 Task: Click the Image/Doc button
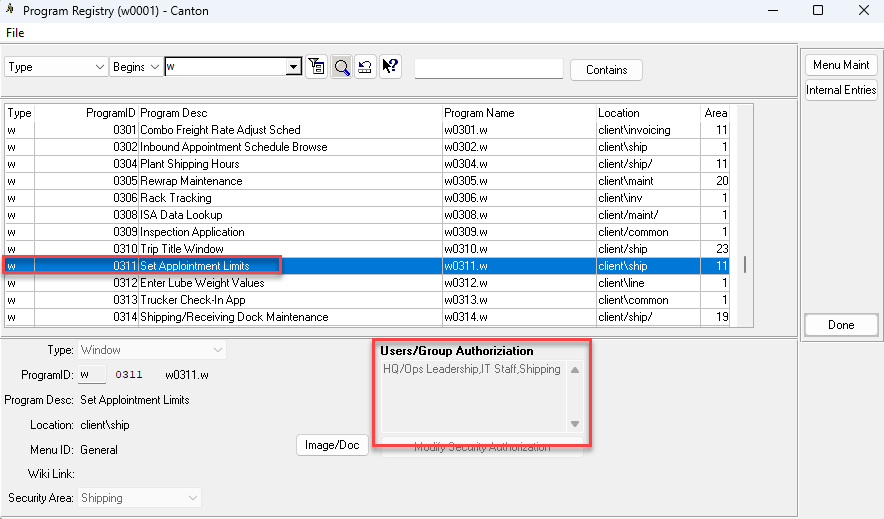332,445
